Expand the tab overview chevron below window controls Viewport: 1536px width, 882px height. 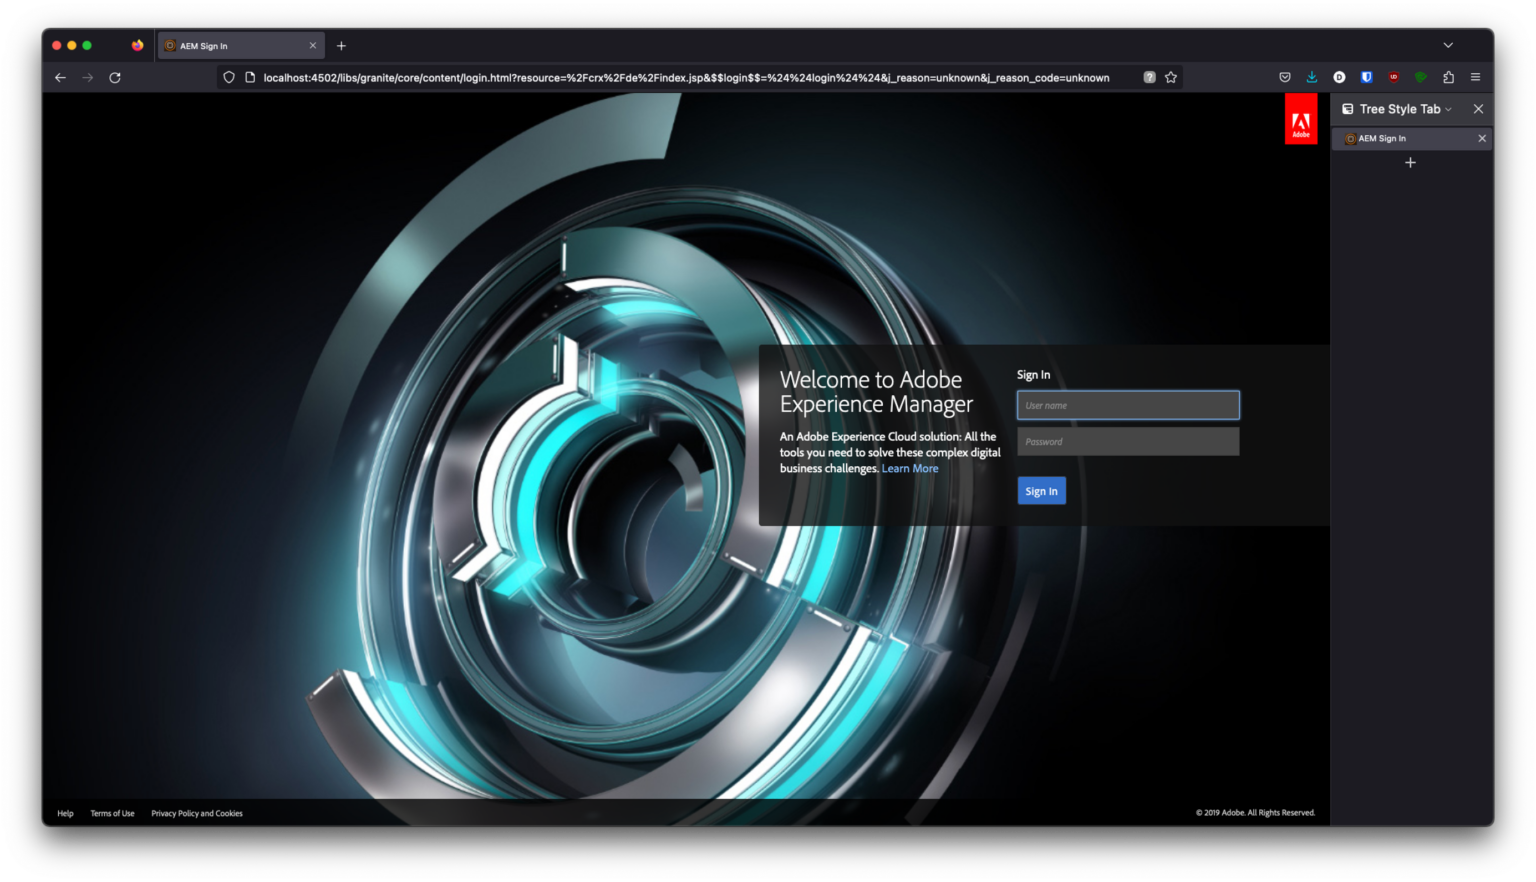pos(1448,44)
